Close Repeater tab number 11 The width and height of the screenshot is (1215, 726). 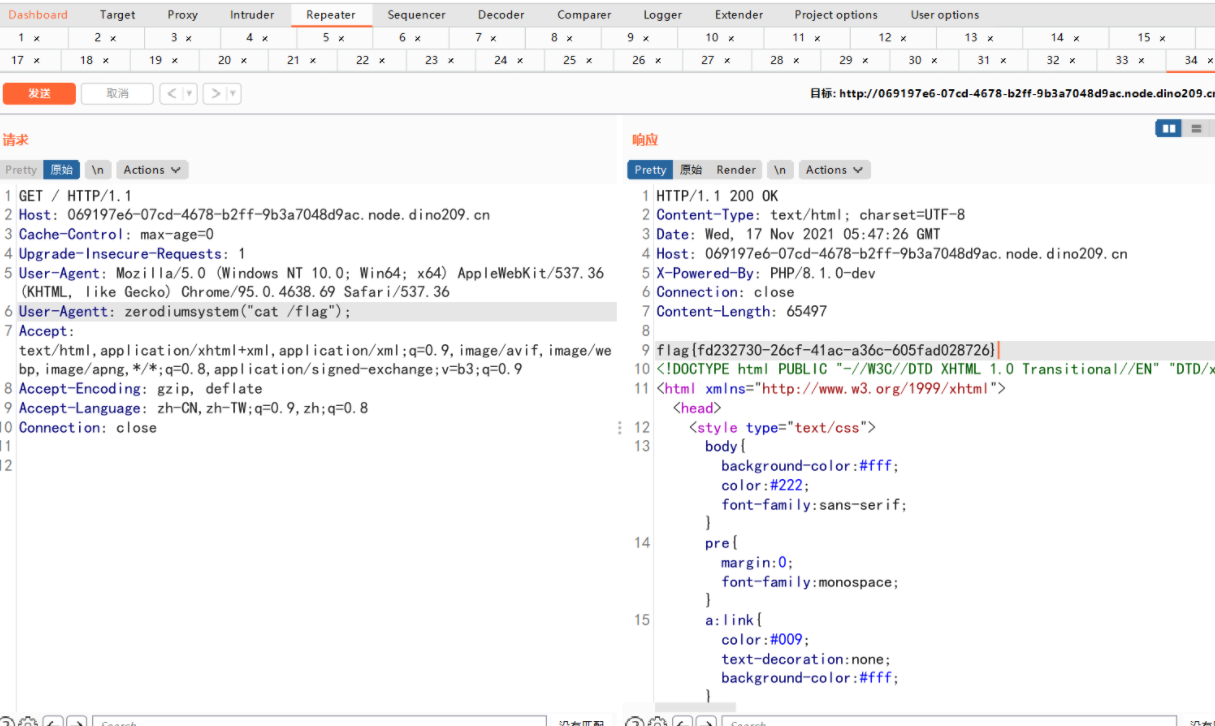point(817,38)
